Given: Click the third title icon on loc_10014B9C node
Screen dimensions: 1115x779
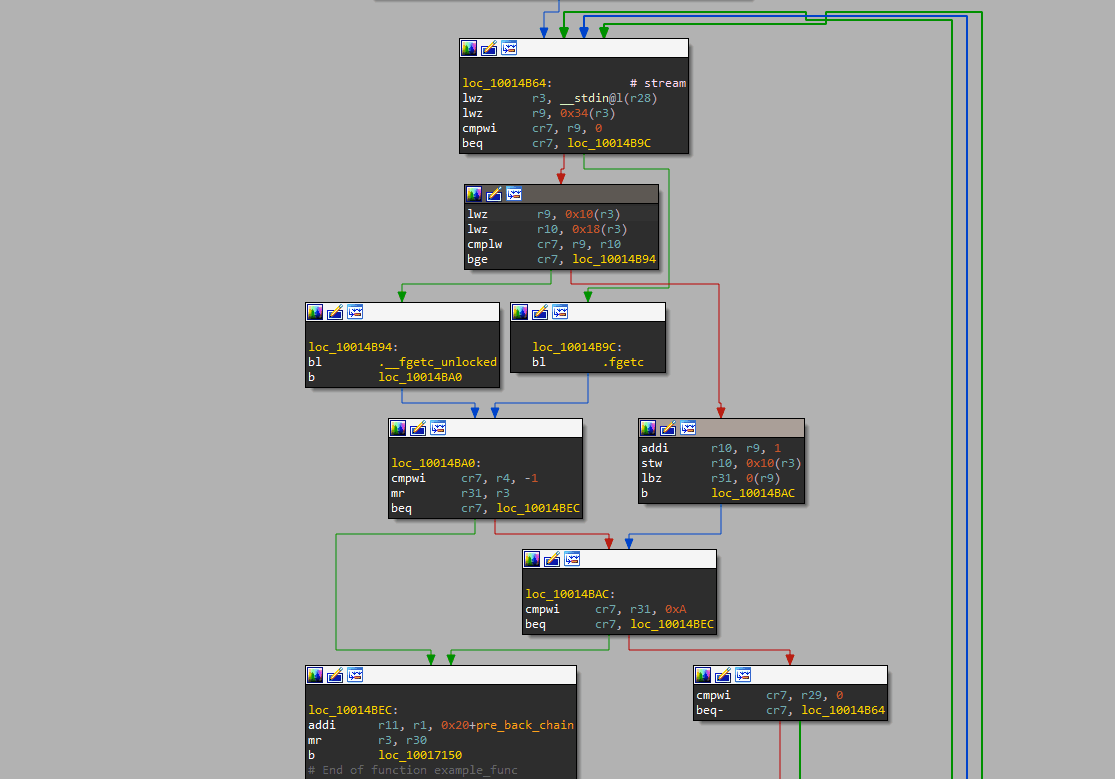Looking at the screenshot, I should pyautogui.click(x=560, y=312).
